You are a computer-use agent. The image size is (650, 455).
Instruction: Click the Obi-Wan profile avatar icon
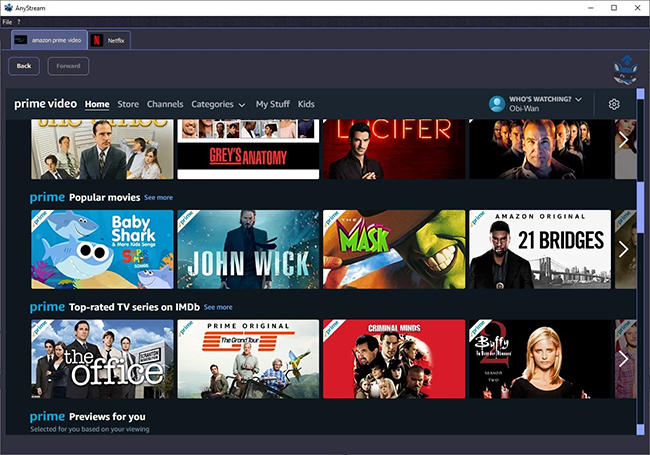point(496,104)
